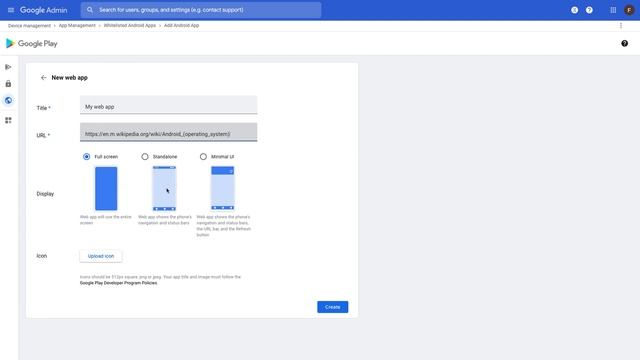Open the three-dot more options menu

click(x=621, y=25)
